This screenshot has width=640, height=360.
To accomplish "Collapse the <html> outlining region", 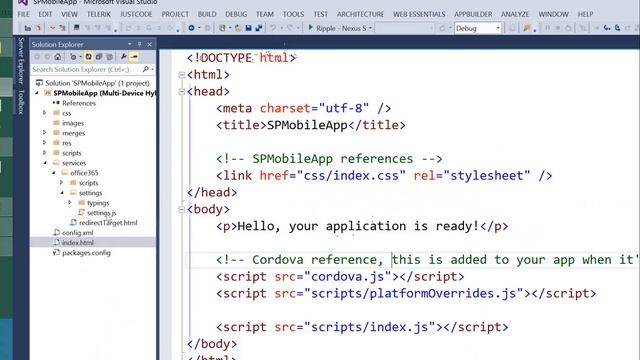I will [182, 75].
